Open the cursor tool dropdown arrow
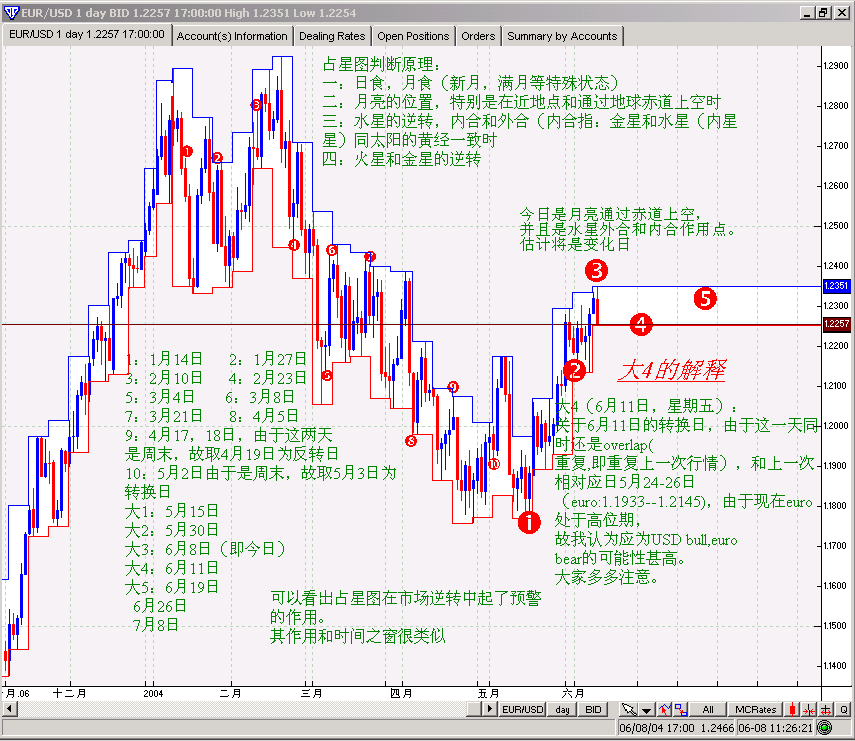Screen dimensions: 855x741 (x=647, y=709)
